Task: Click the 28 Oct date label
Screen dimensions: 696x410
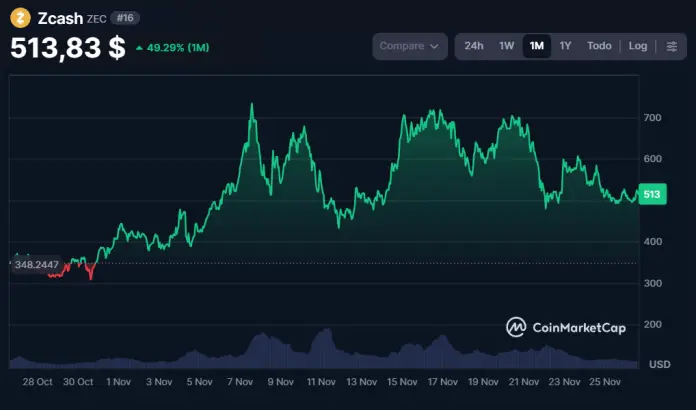Action: [37, 382]
